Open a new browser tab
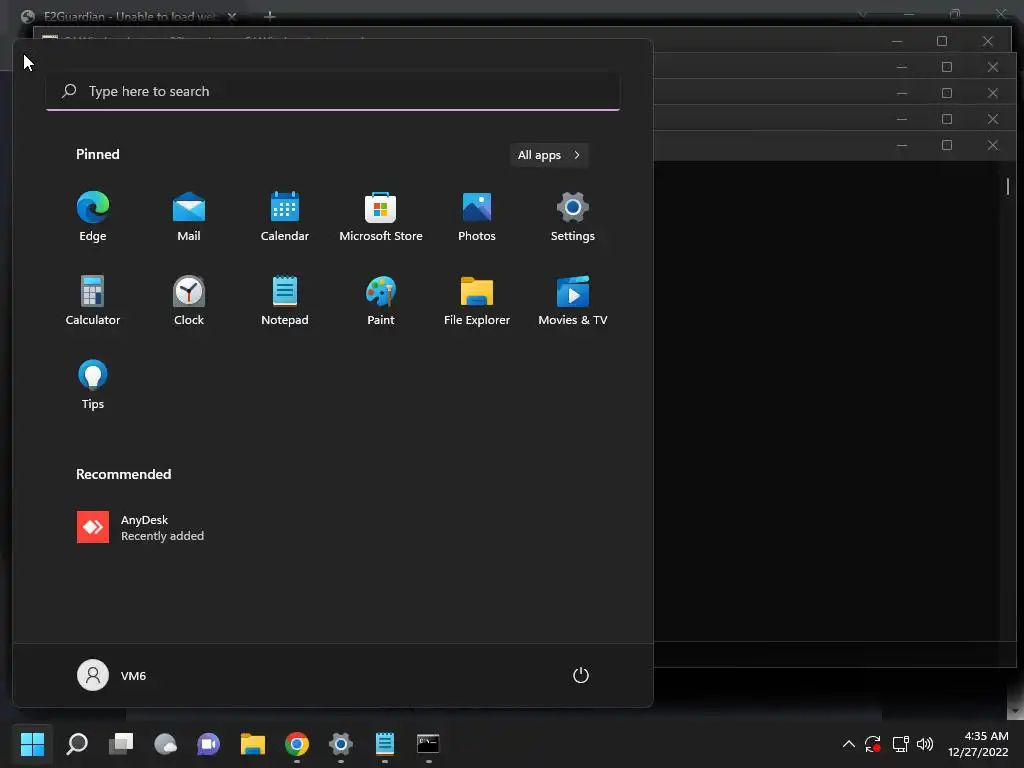 270,16
